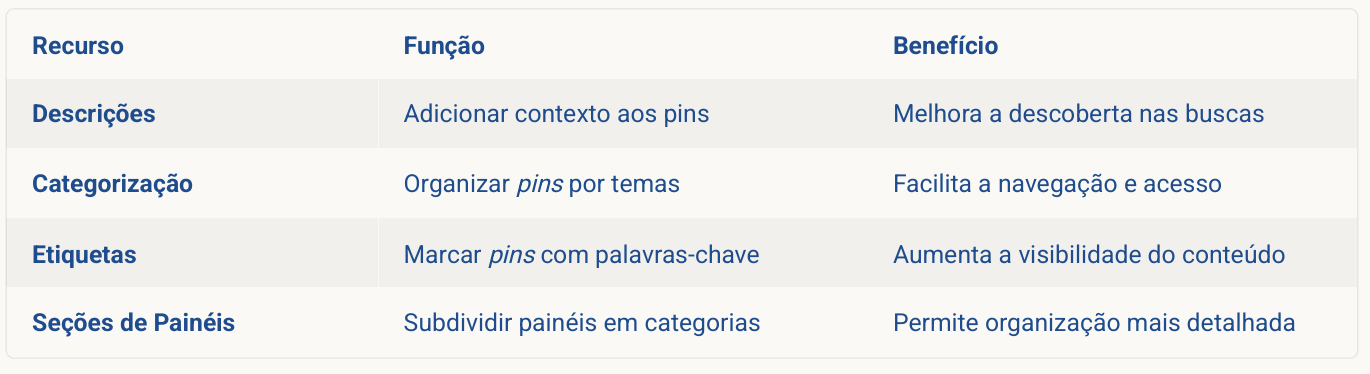The height and width of the screenshot is (374, 1370).
Task: Click Aumenta a visibilidade do conteúdo
Action: (x=1089, y=254)
